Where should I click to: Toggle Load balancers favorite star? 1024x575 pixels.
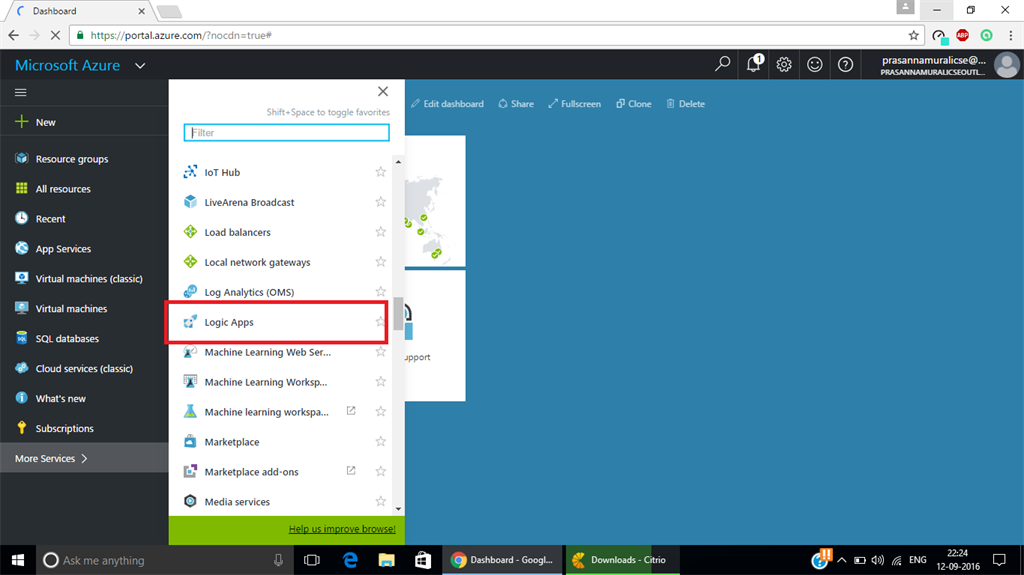[381, 231]
